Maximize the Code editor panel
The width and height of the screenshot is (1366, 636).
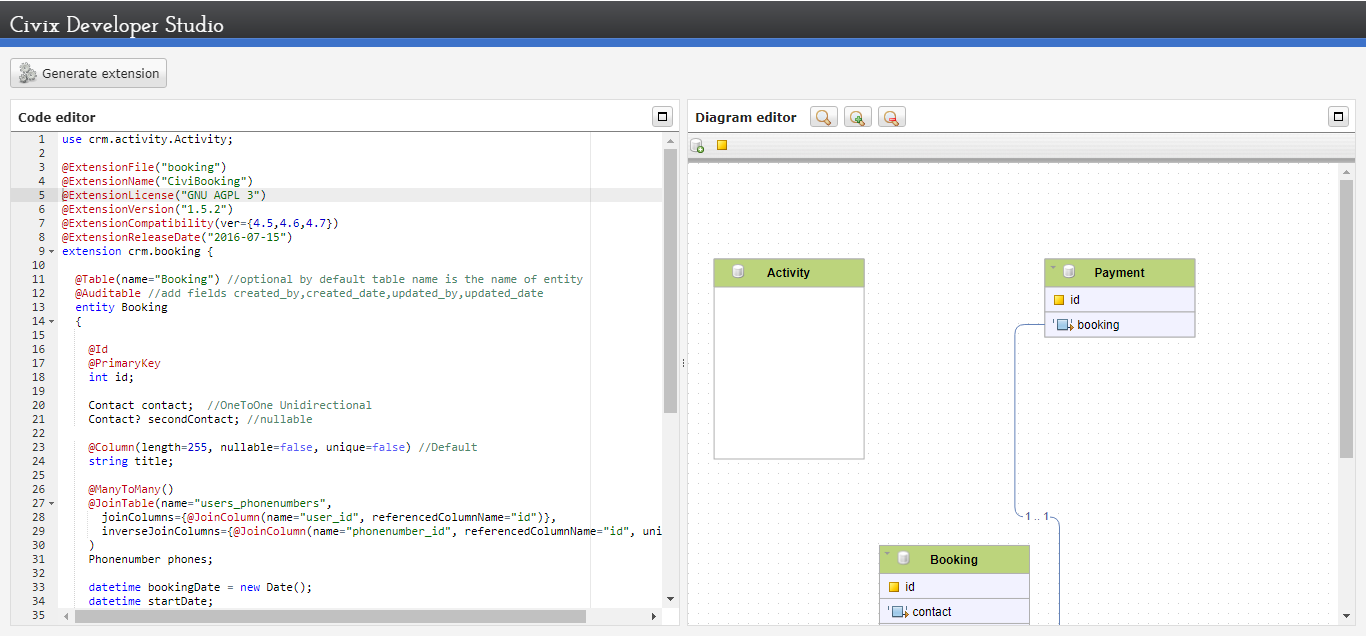coord(662,117)
